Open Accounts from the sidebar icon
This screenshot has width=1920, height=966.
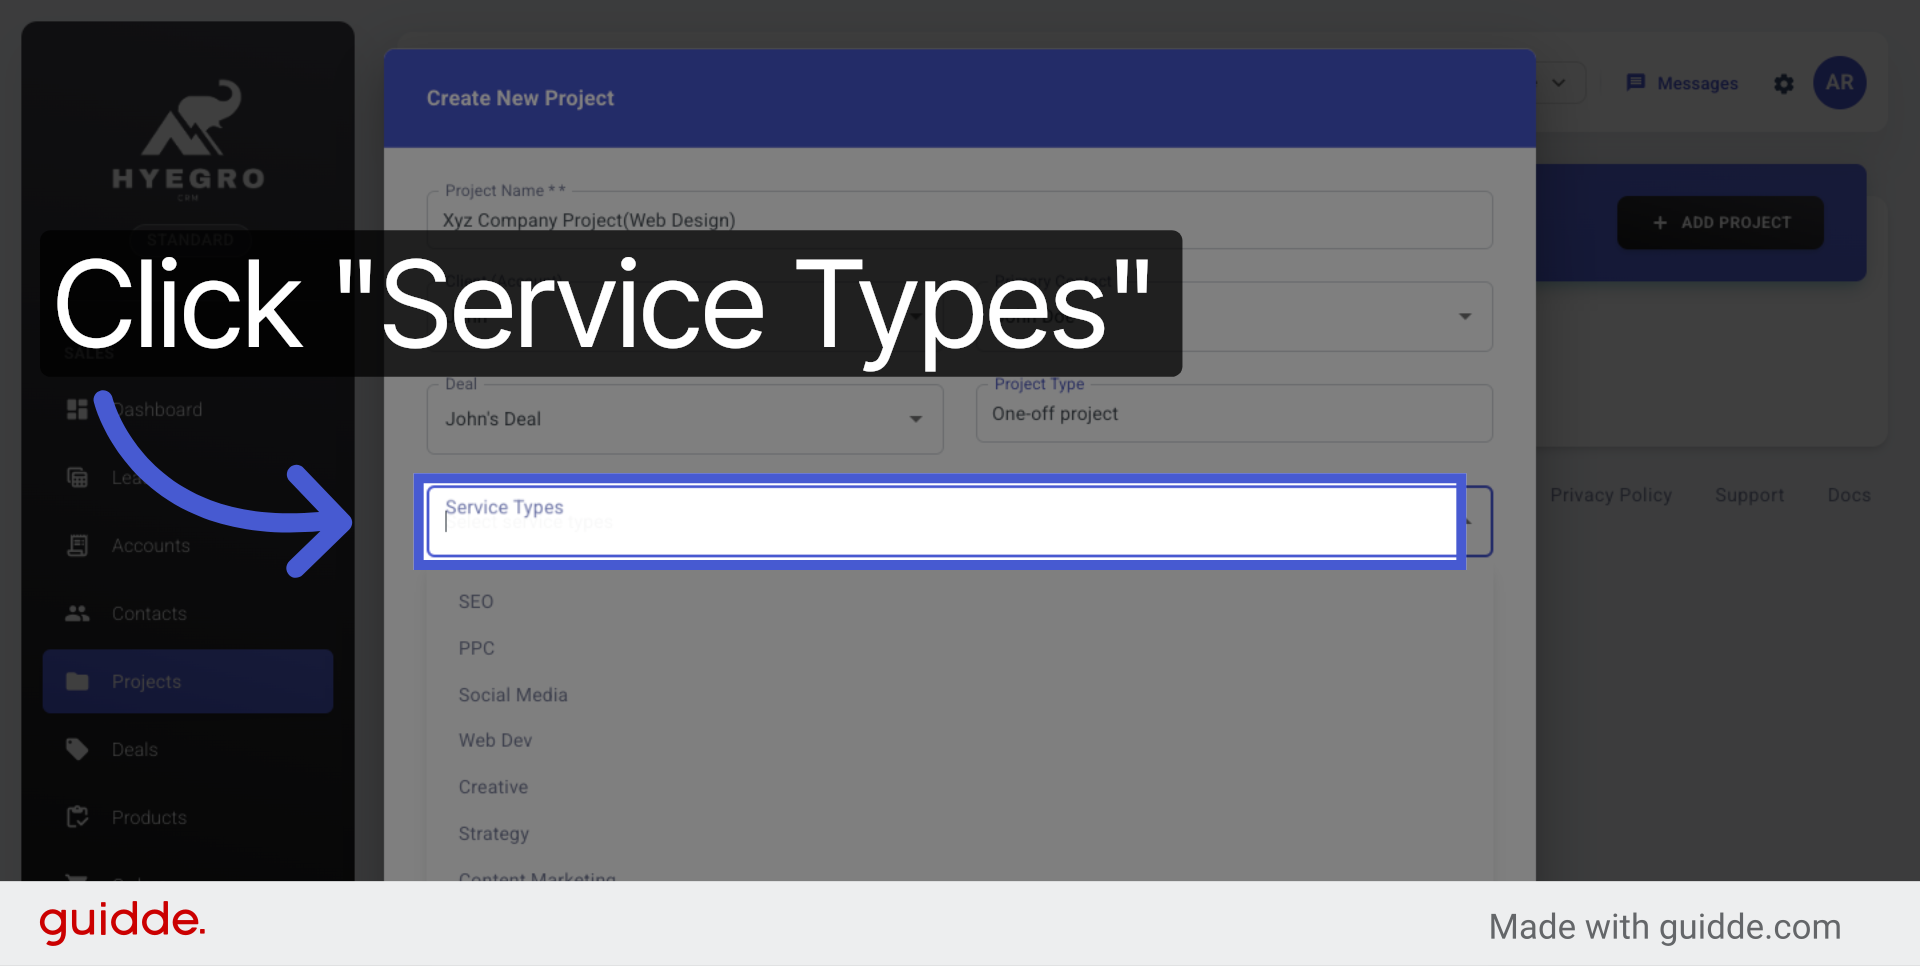(x=77, y=545)
